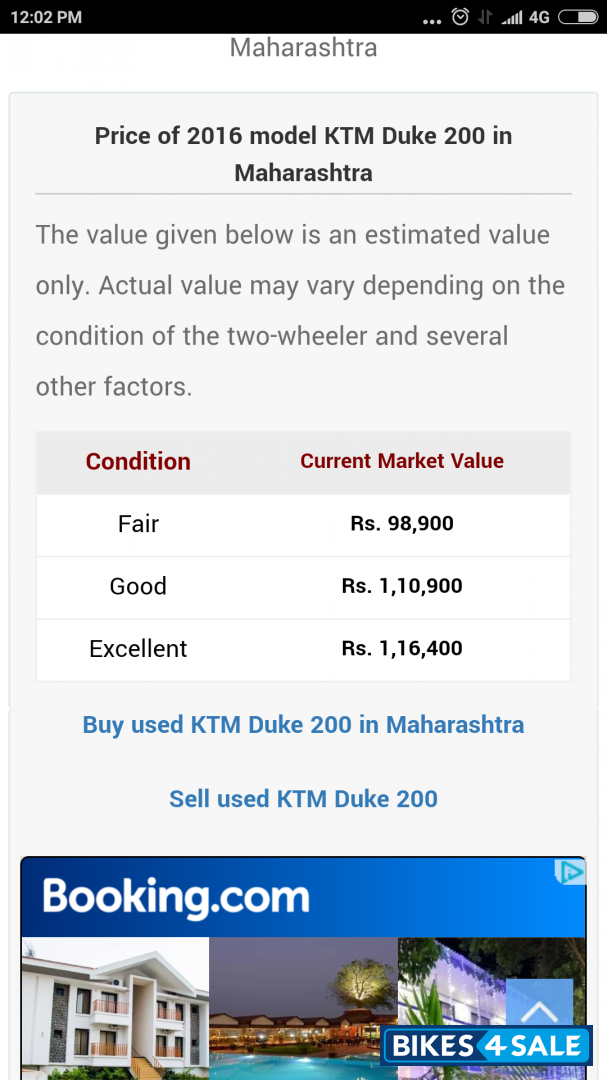Select the resort pool night thumbnail
Viewport: 607px width, 1080px height.
point(303,1008)
